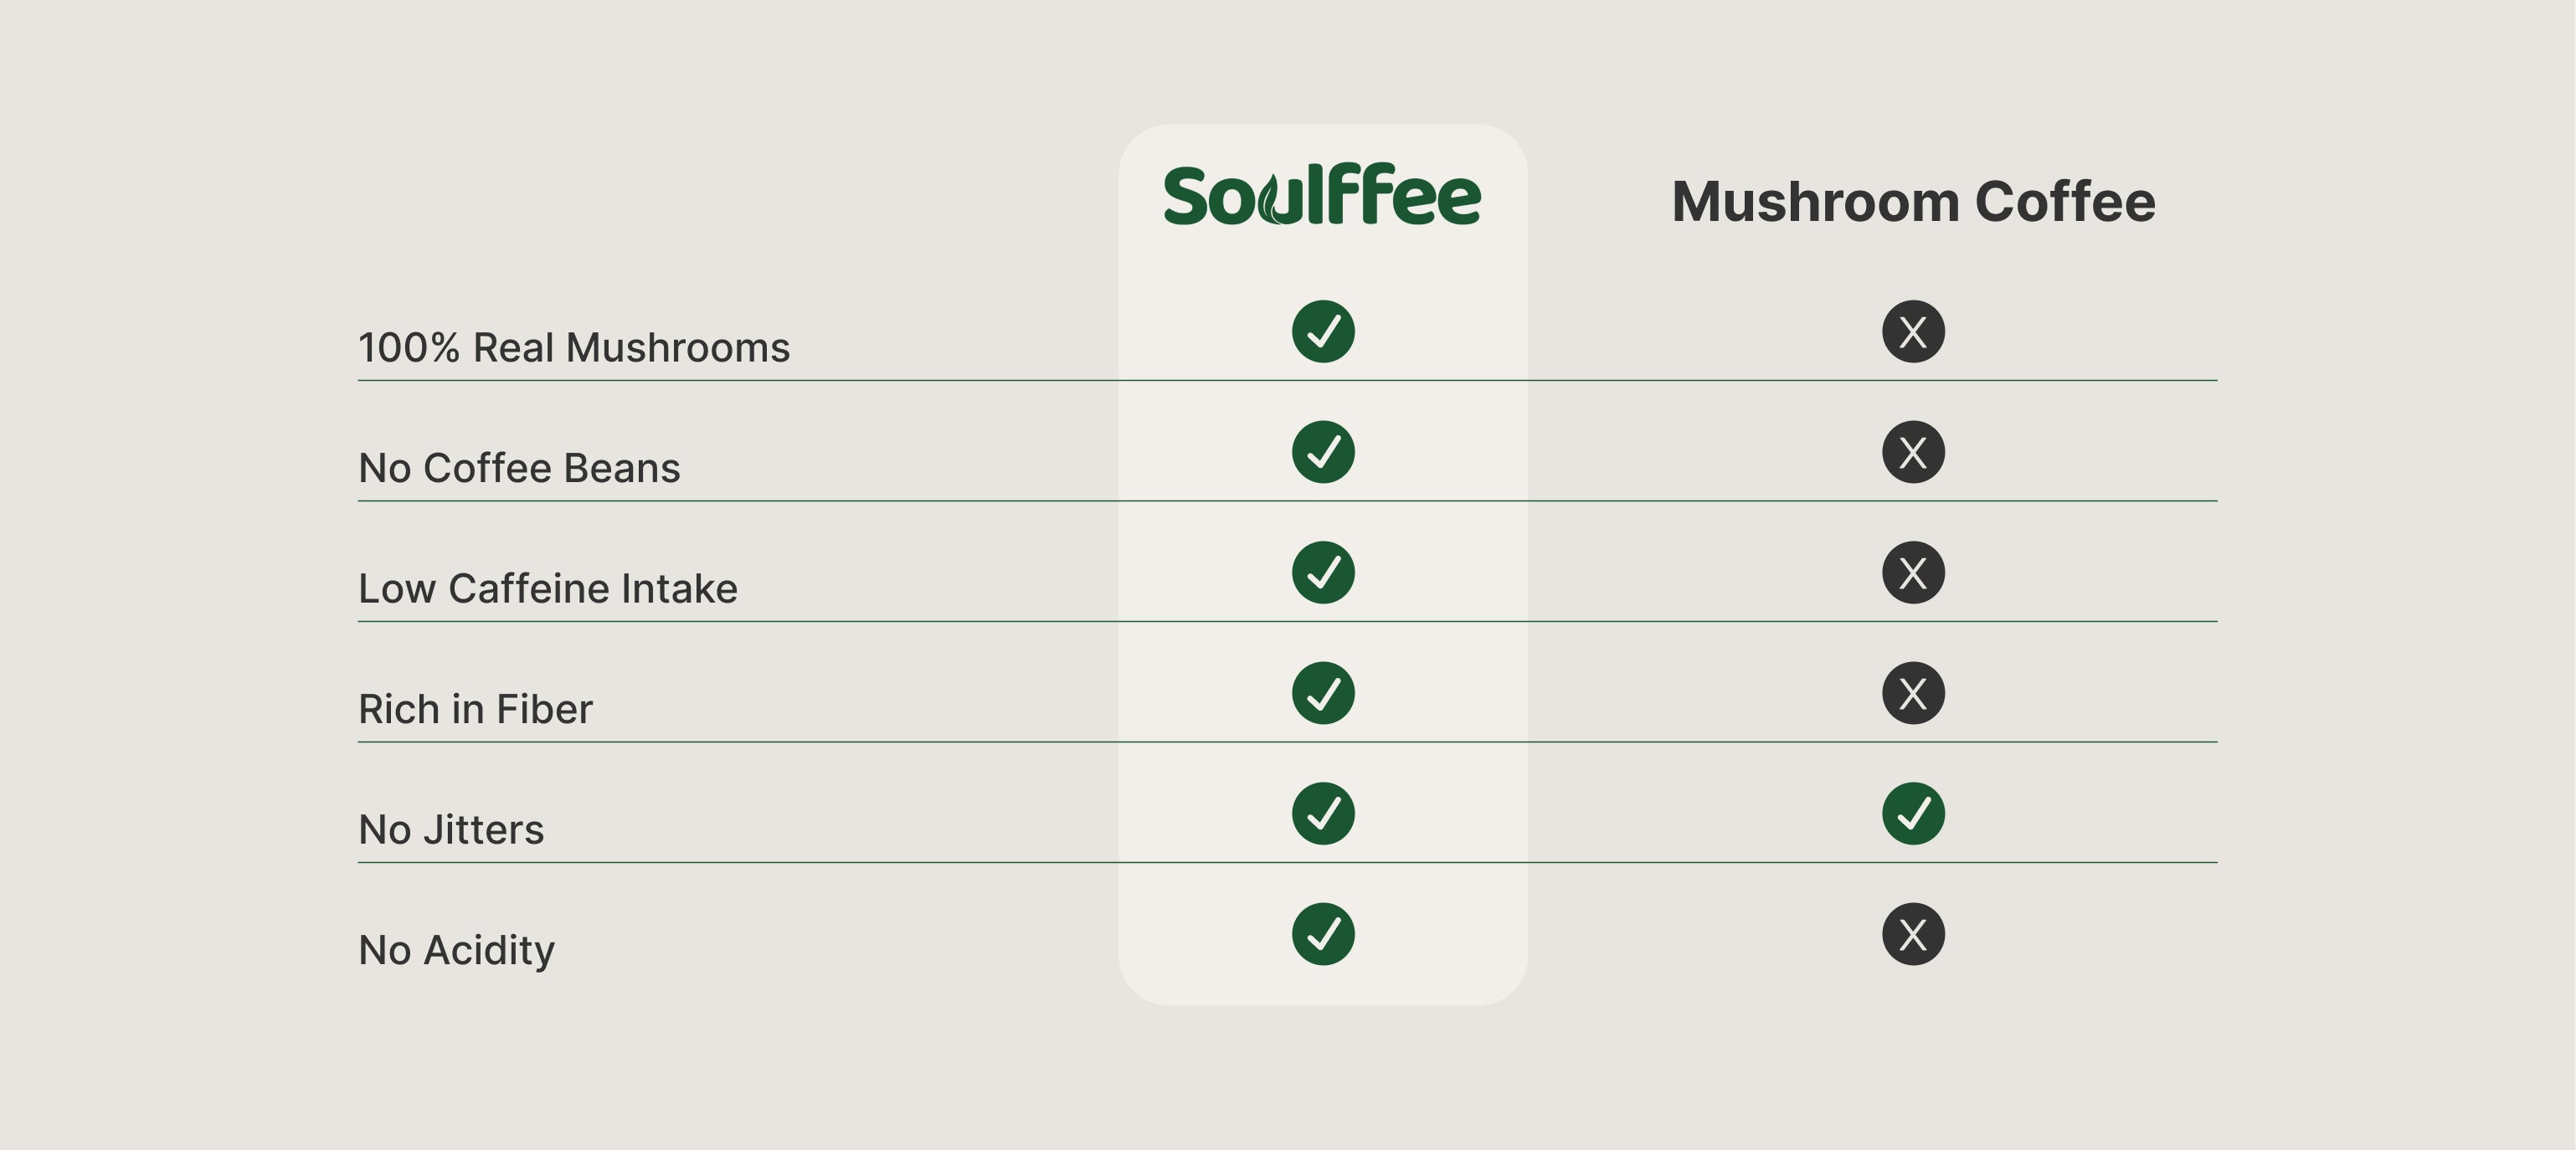Click the Soulffee logo
The width and height of the screenshot is (2576, 1150).
pos(1322,194)
